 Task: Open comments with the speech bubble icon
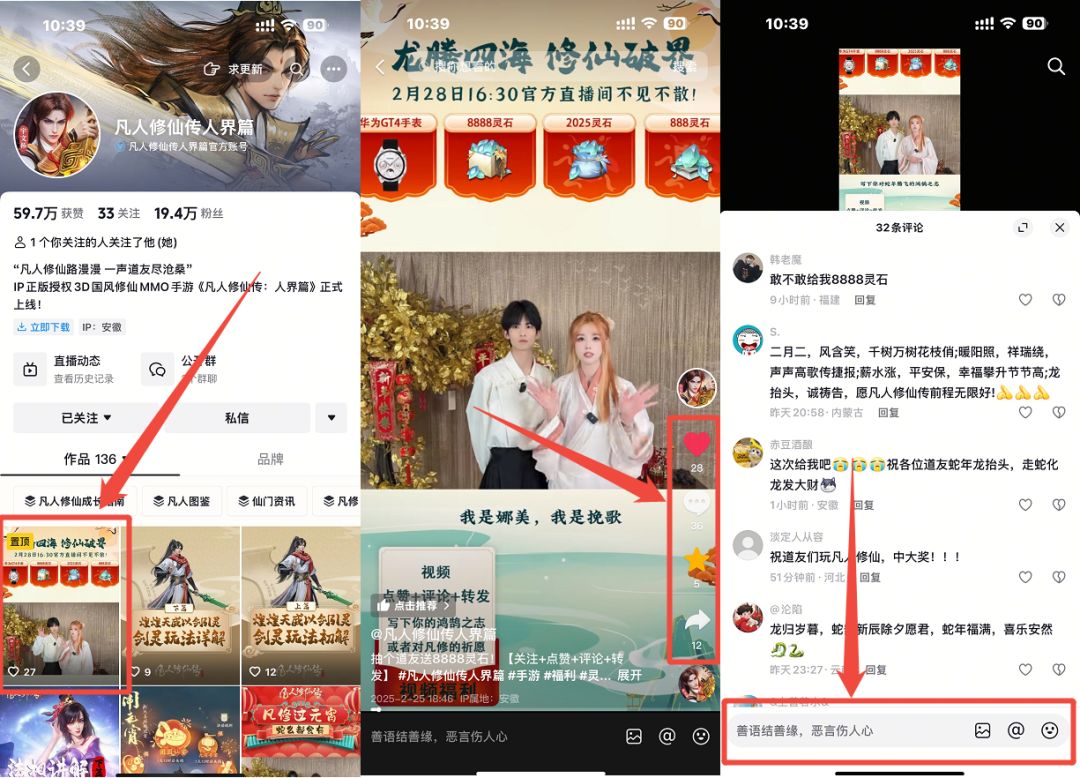click(x=696, y=505)
